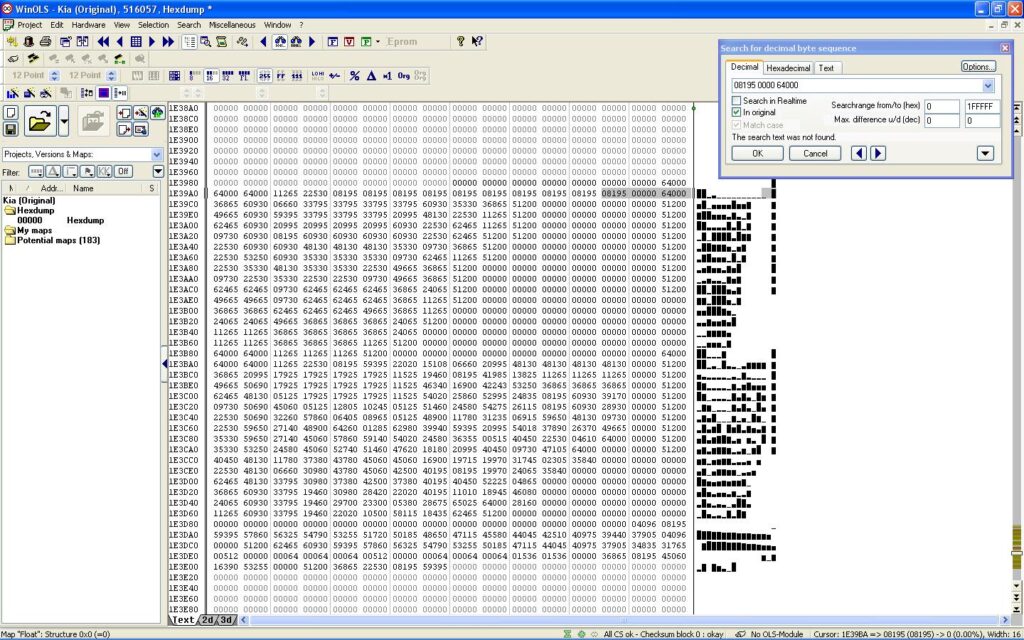The image size is (1024, 640).
Task: Switch to the Hexadecimal search tab
Action: point(788,68)
